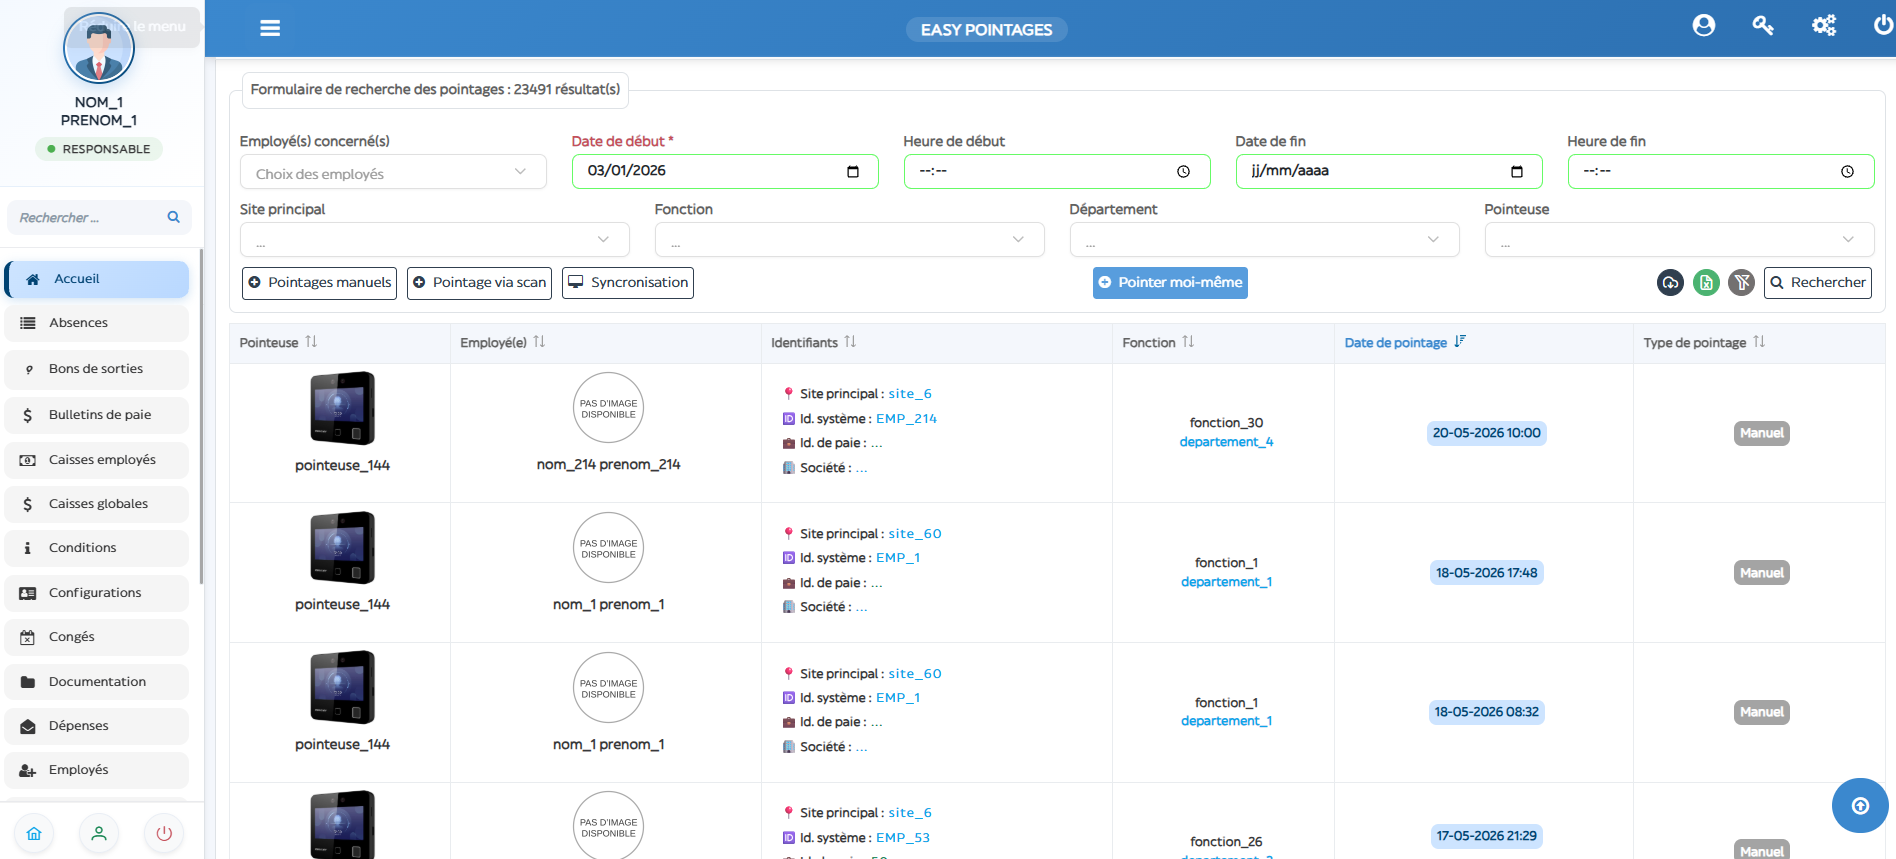Image resolution: width=1896 pixels, height=859 pixels.
Task: Click pointeuse device image for nom_214 row
Action: pos(342,408)
